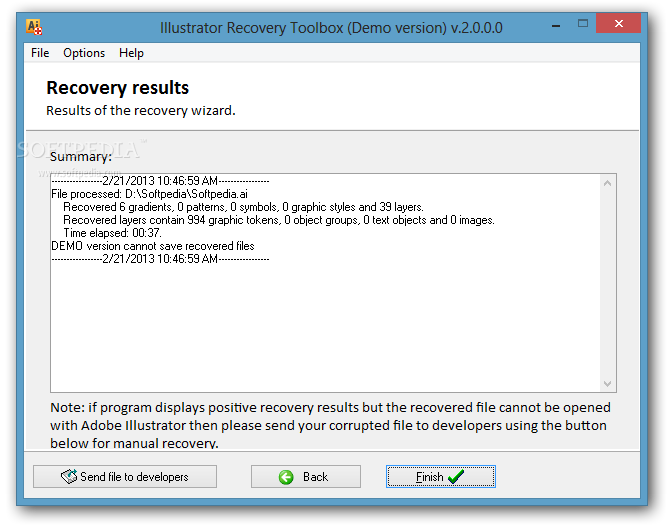Maximize the Illustrator Recovery Toolbox window
This screenshot has width=668, height=526.
[582, 23]
